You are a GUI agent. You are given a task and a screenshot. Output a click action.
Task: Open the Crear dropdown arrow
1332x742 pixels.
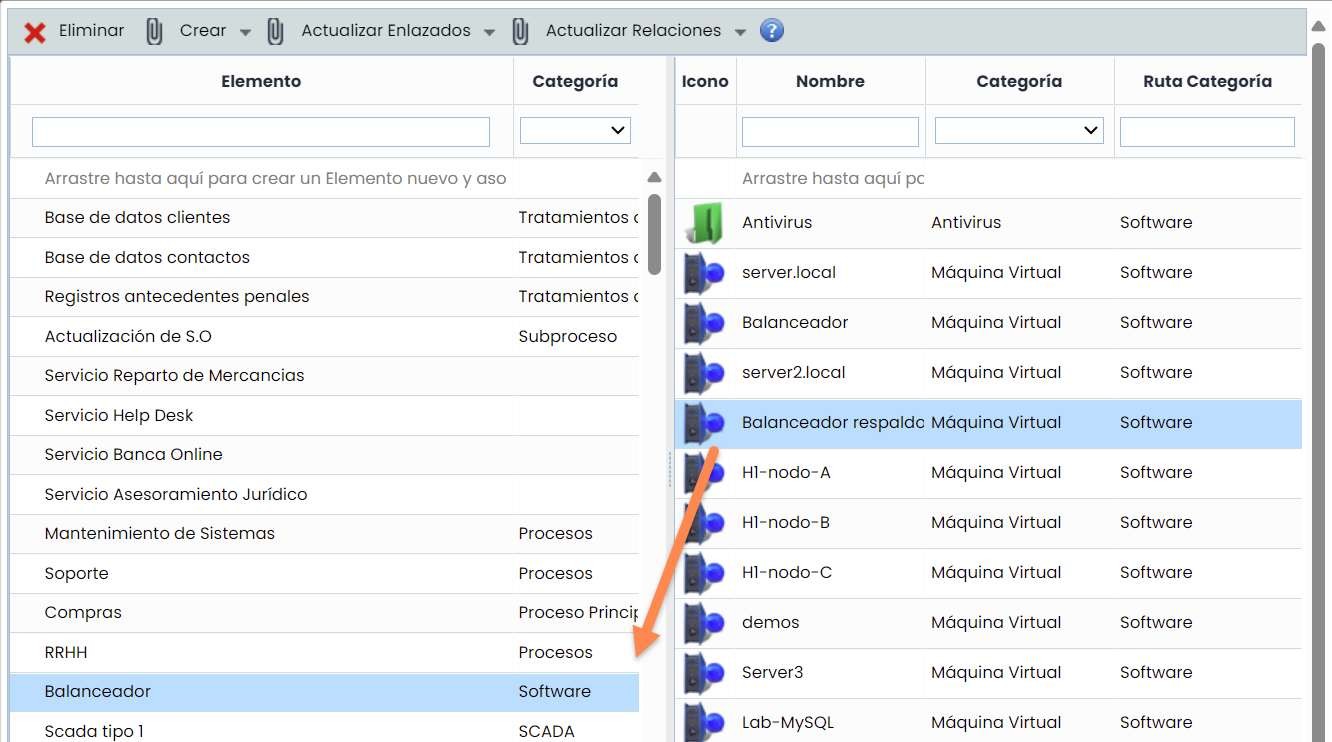pos(245,32)
